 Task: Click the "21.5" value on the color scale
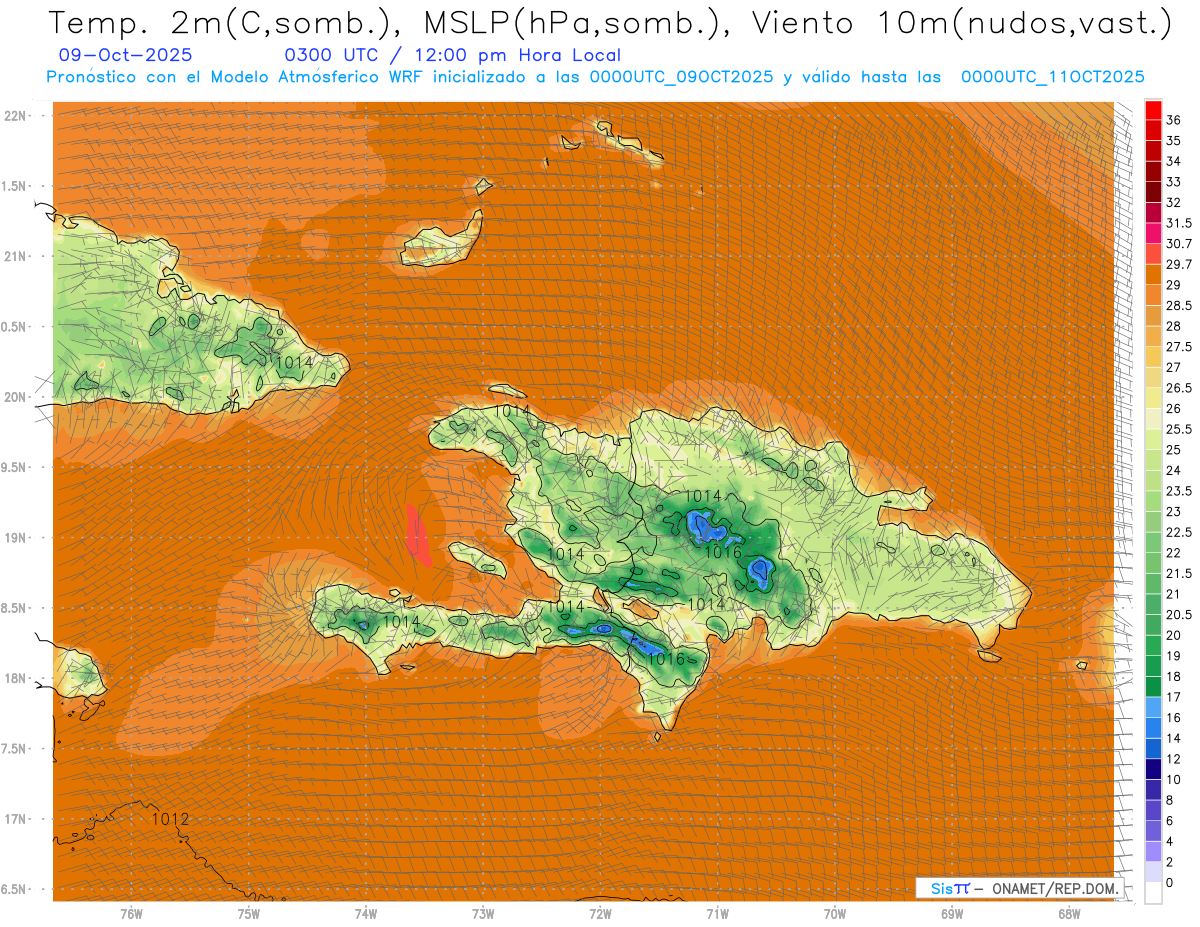tap(1178, 573)
